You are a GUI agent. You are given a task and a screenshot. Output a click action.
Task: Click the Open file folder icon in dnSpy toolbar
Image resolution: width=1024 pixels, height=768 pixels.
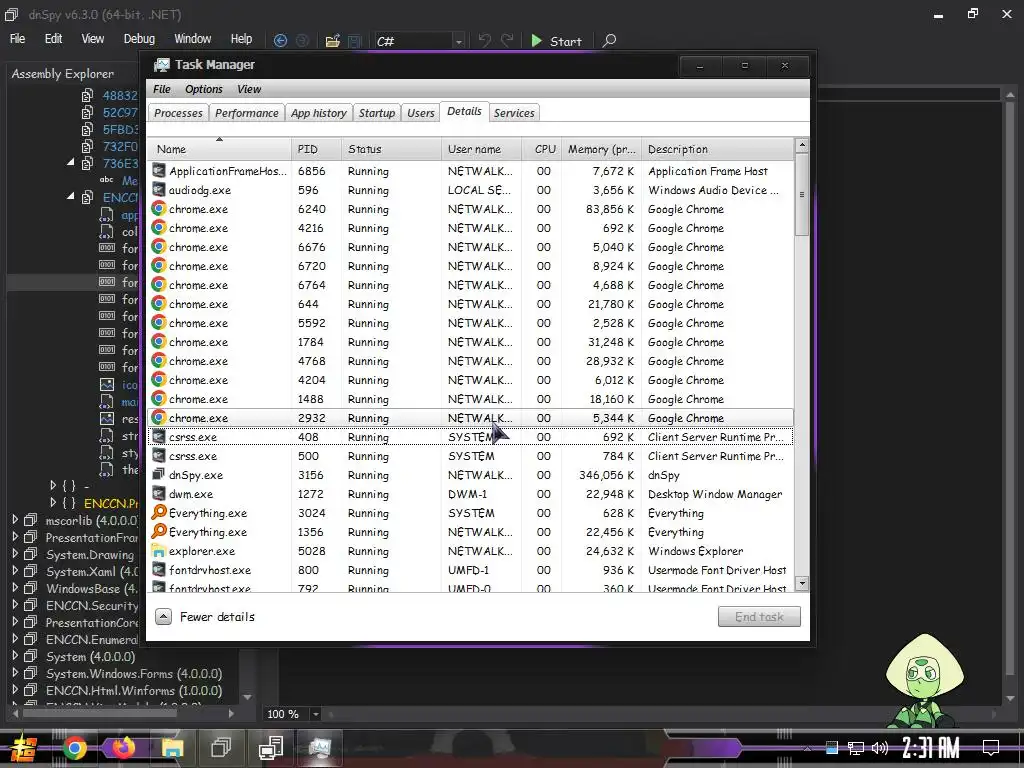pos(332,41)
